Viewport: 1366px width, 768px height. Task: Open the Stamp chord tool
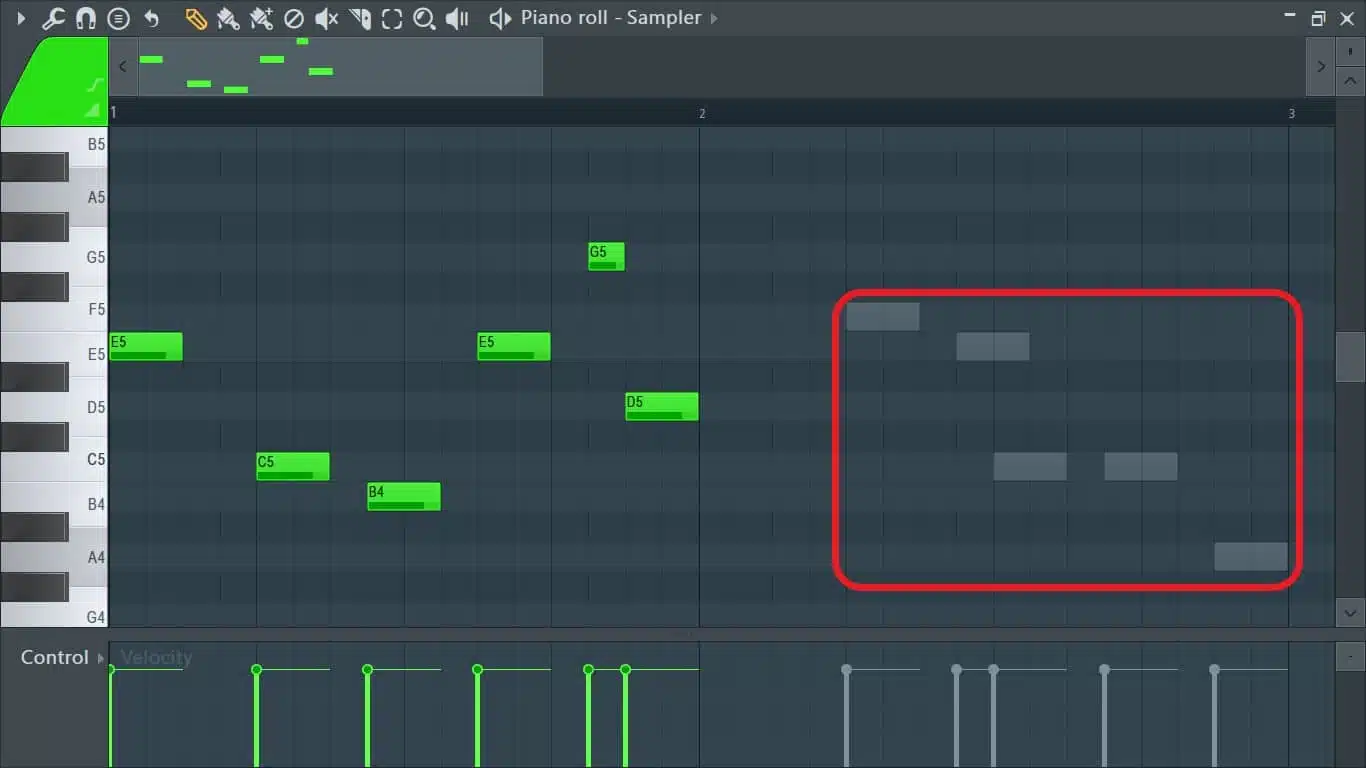[x=119, y=18]
